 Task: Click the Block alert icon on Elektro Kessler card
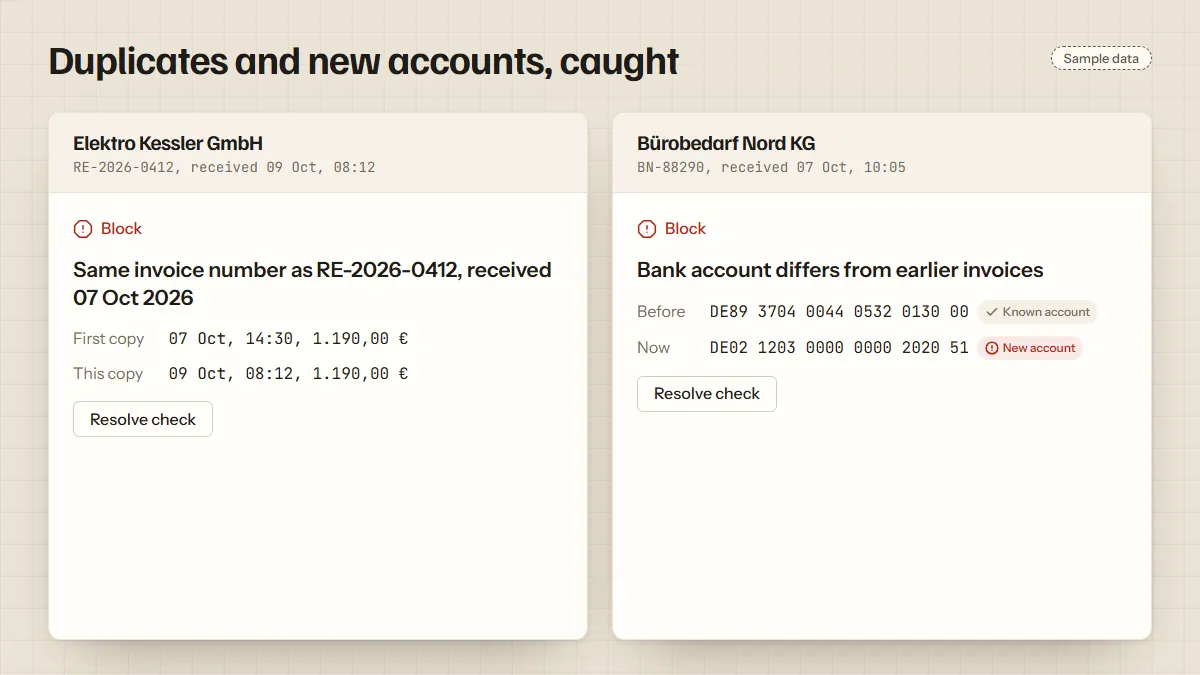click(83, 229)
